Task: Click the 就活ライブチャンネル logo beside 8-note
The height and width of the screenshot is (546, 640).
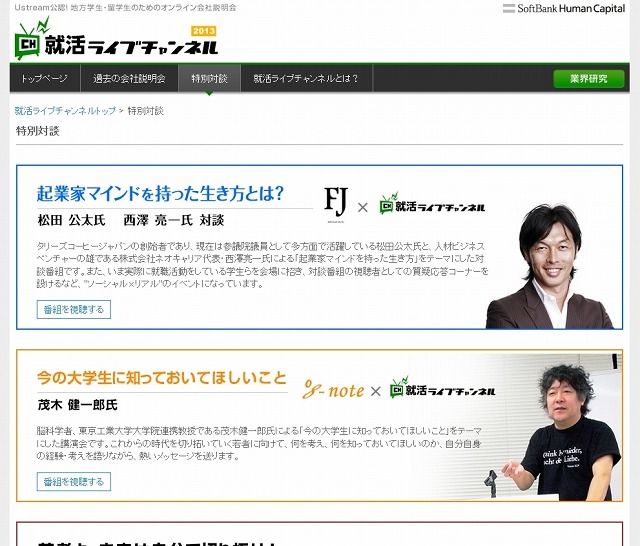Action: [442, 388]
